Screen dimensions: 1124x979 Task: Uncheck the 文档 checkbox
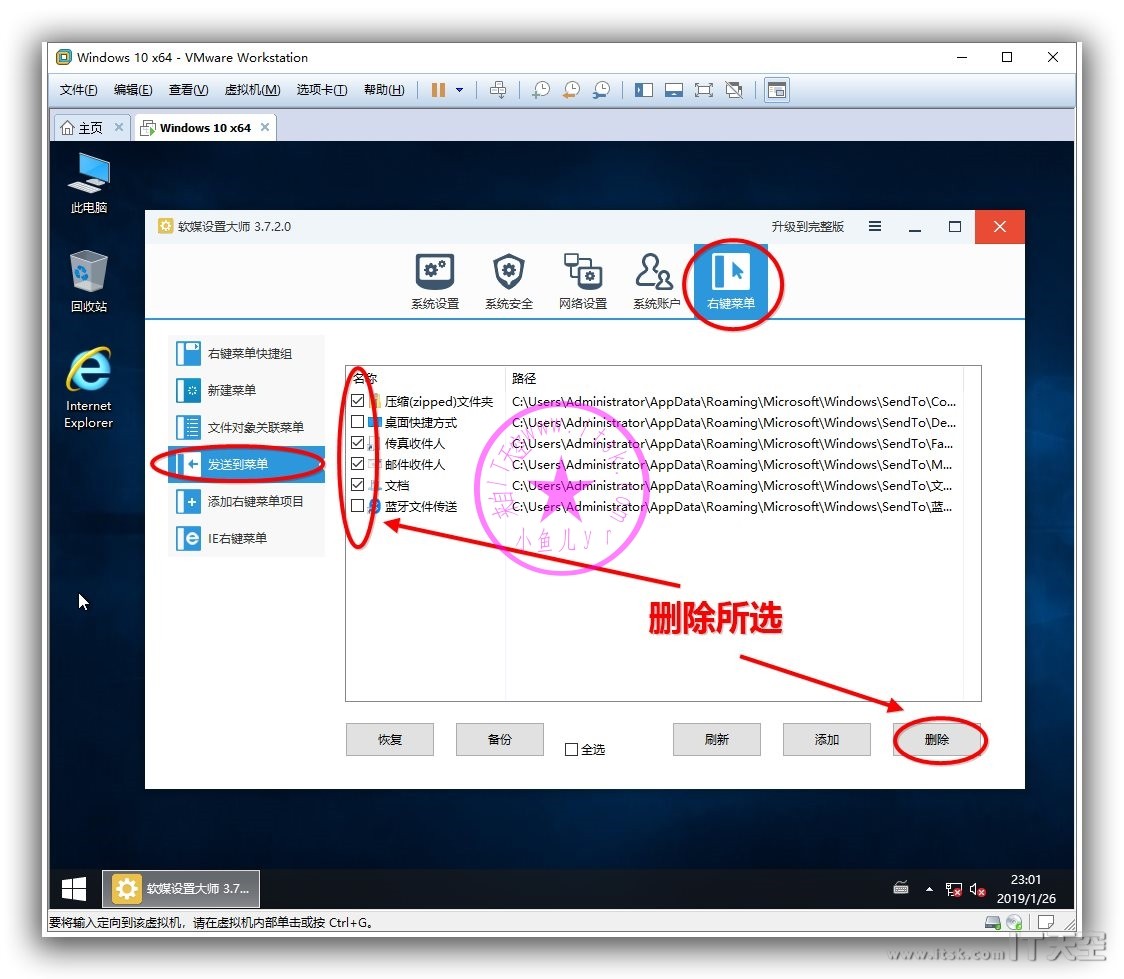click(x=358, y=484)
